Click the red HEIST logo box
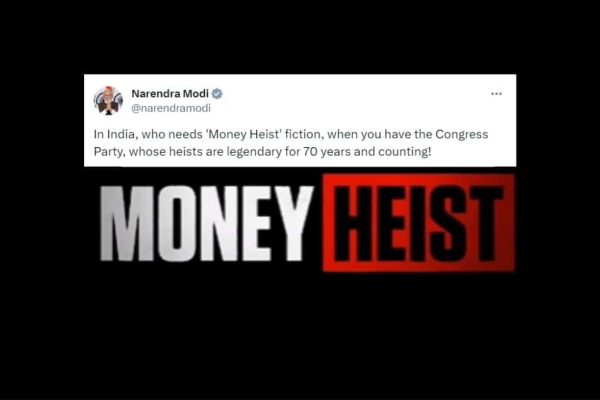600x400 pixels. pos(419,223)
